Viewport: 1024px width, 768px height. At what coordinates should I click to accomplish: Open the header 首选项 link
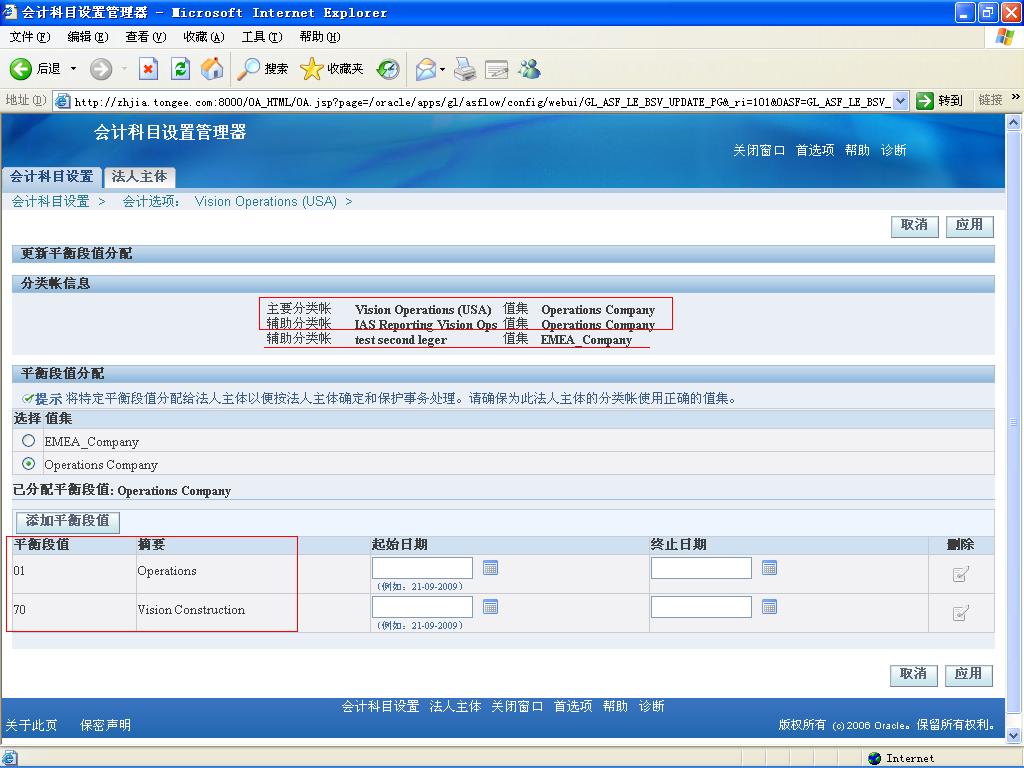point(814,150)
